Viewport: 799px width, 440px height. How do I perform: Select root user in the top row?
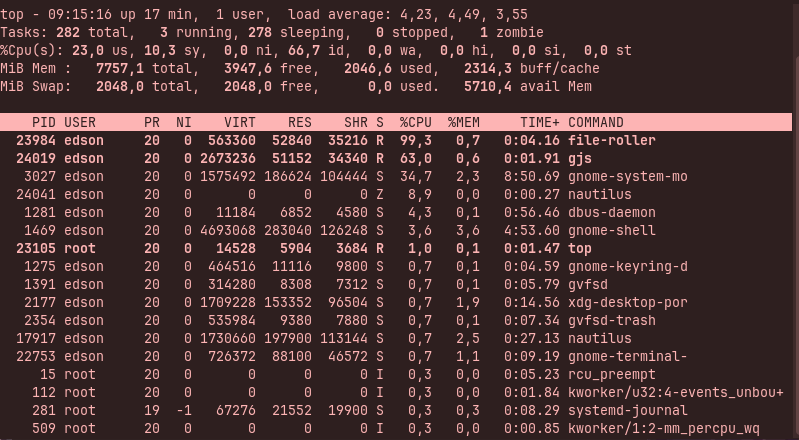click(x=80, y=248)
